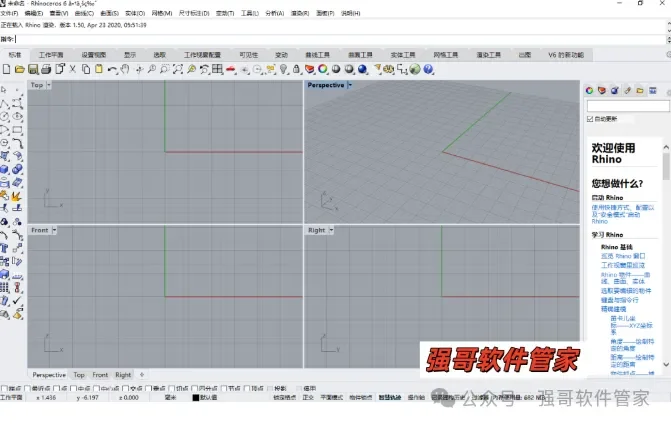The height and width of the screenshot is (425, 671).
Task: Select the Pan hand tool
Action: point(125,69)
